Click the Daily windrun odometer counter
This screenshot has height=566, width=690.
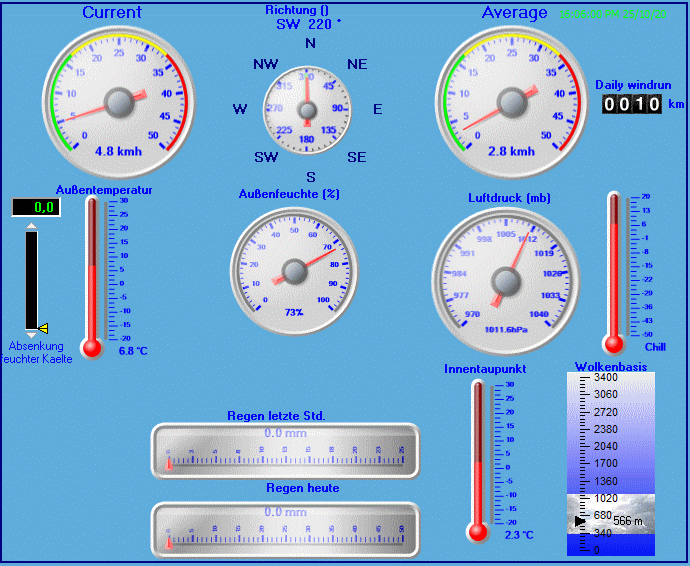(632, 104)
